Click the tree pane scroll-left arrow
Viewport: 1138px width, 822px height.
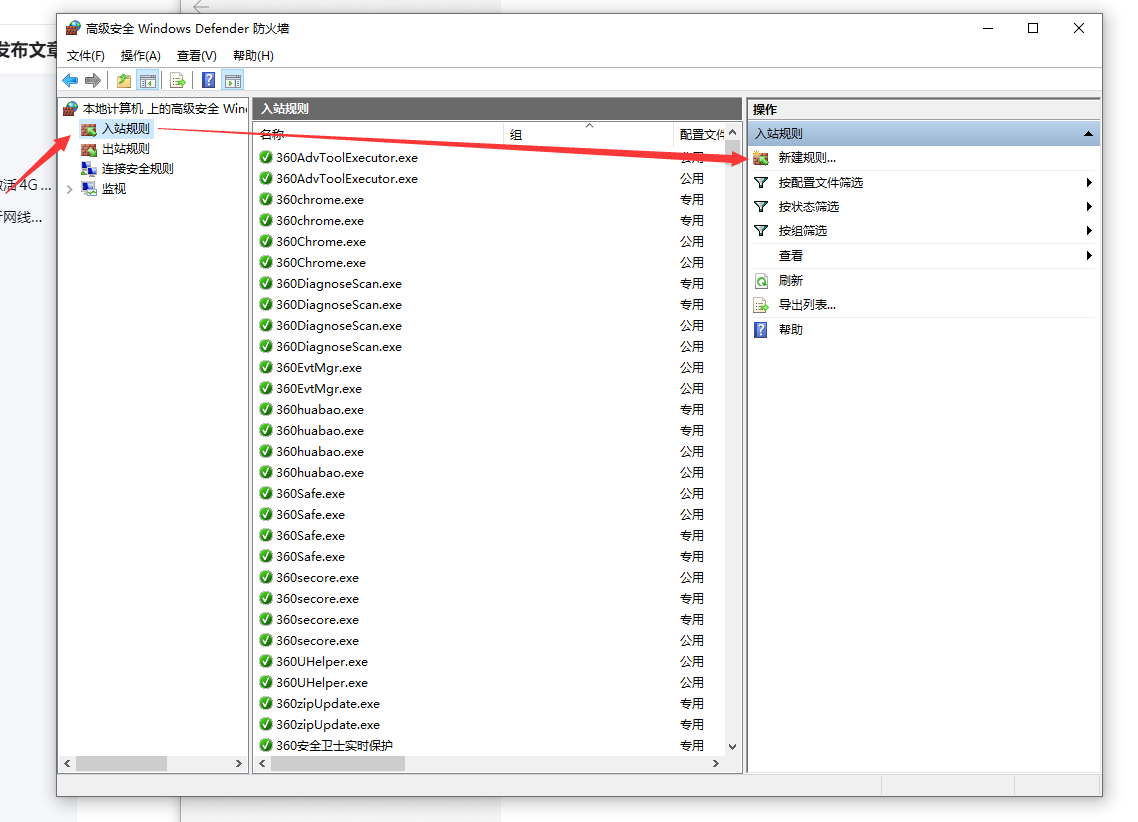(x=67, y=763)
